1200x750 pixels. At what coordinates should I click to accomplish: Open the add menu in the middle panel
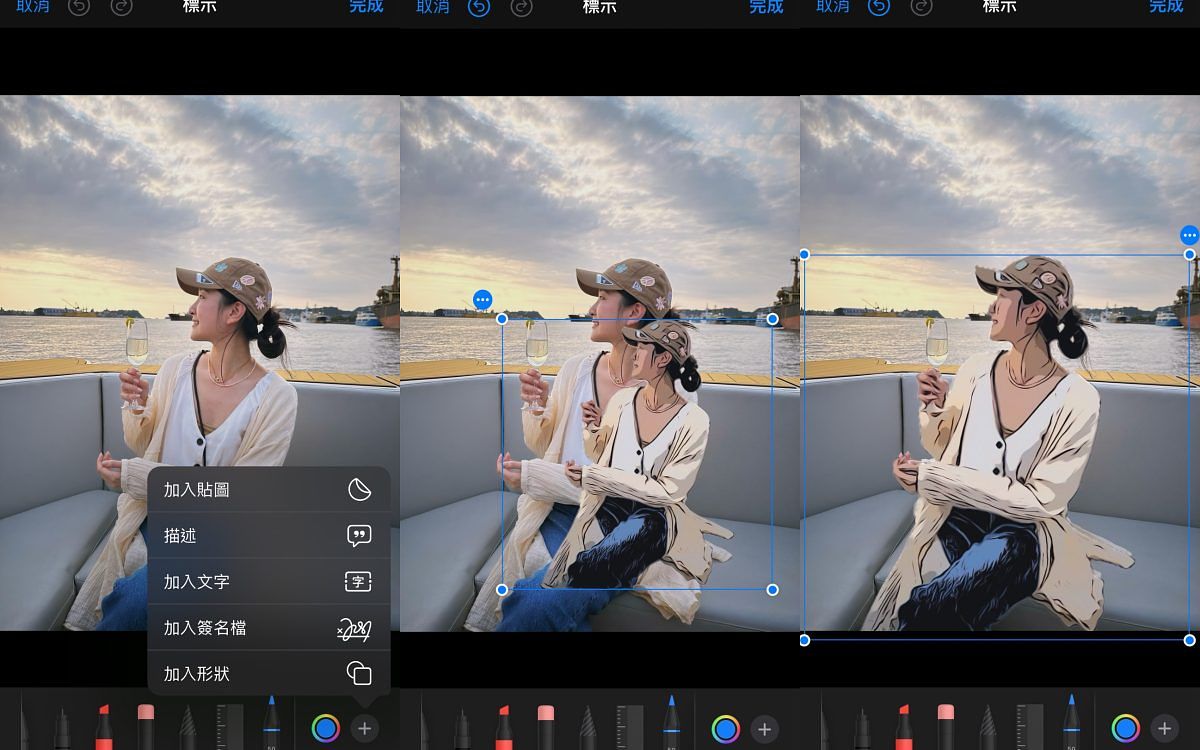click(765, 729)
